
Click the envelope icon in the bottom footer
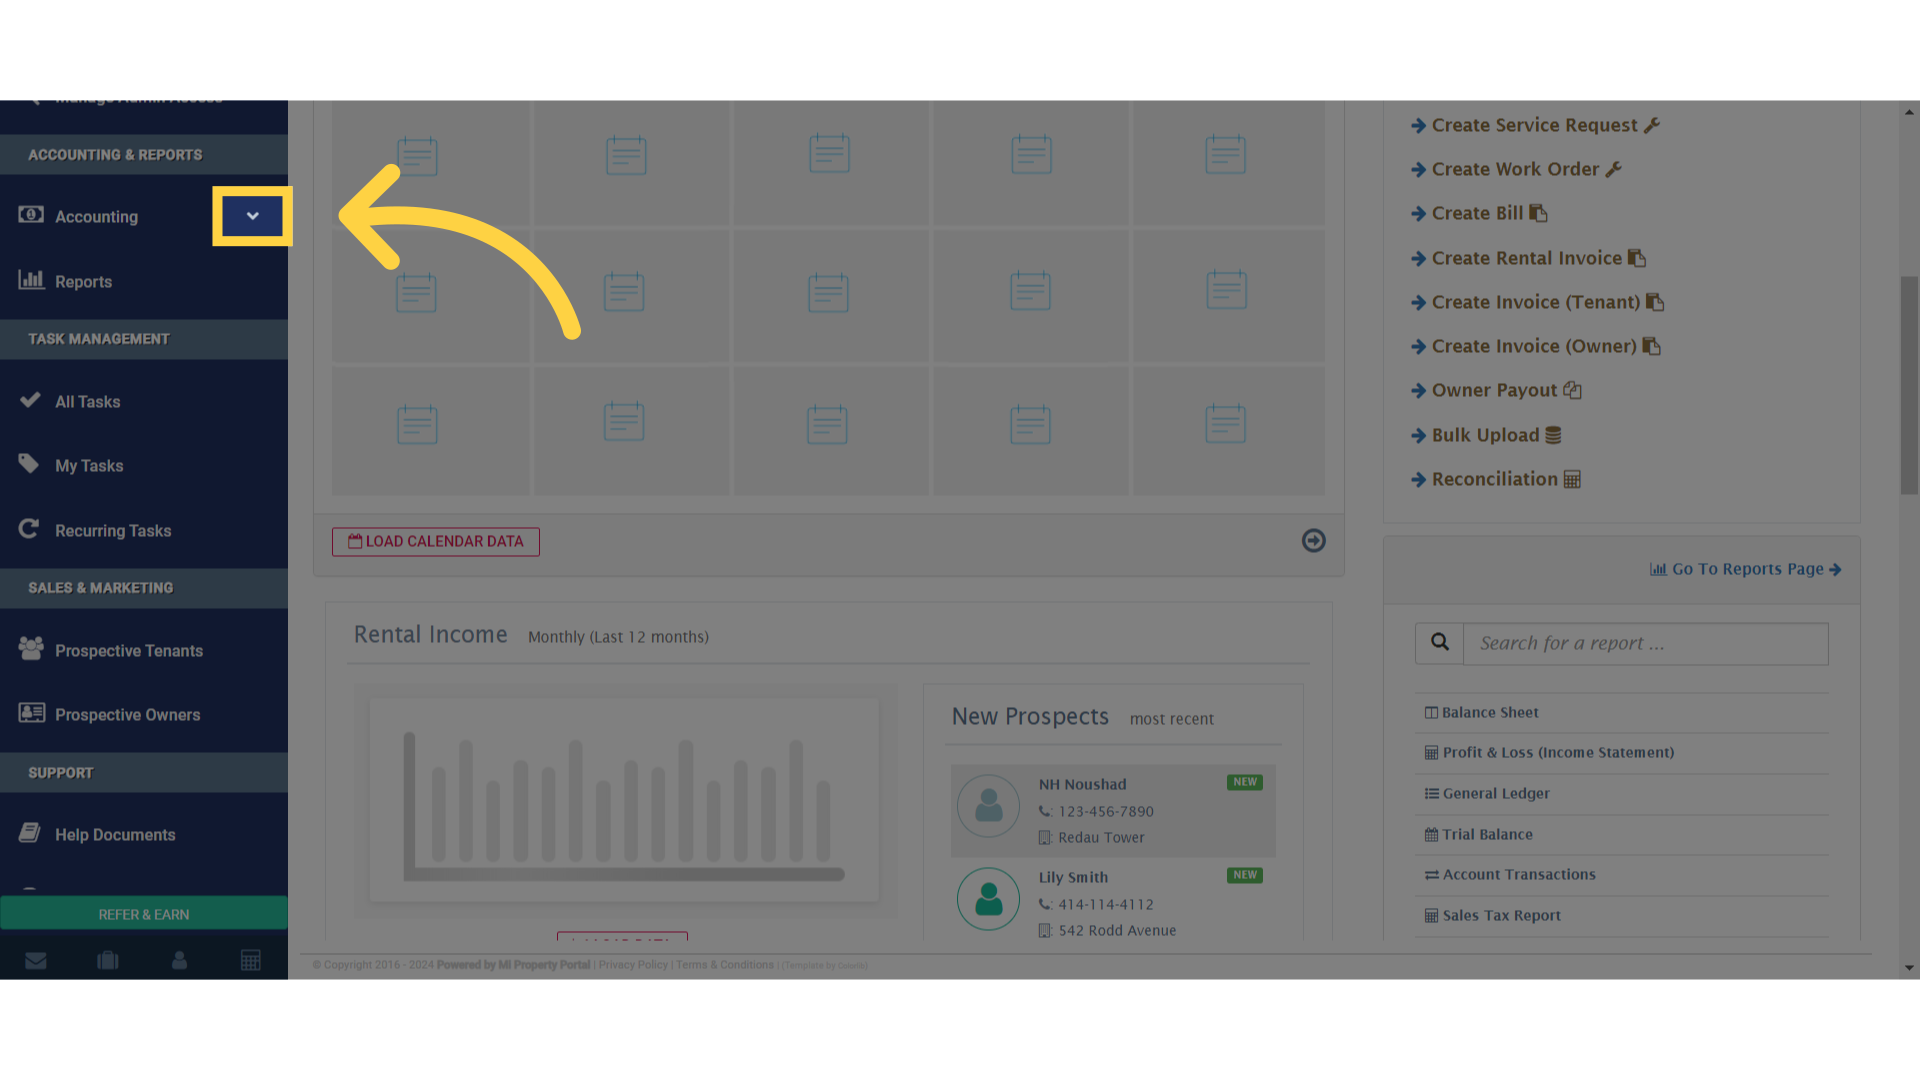(x=36, y=959)
